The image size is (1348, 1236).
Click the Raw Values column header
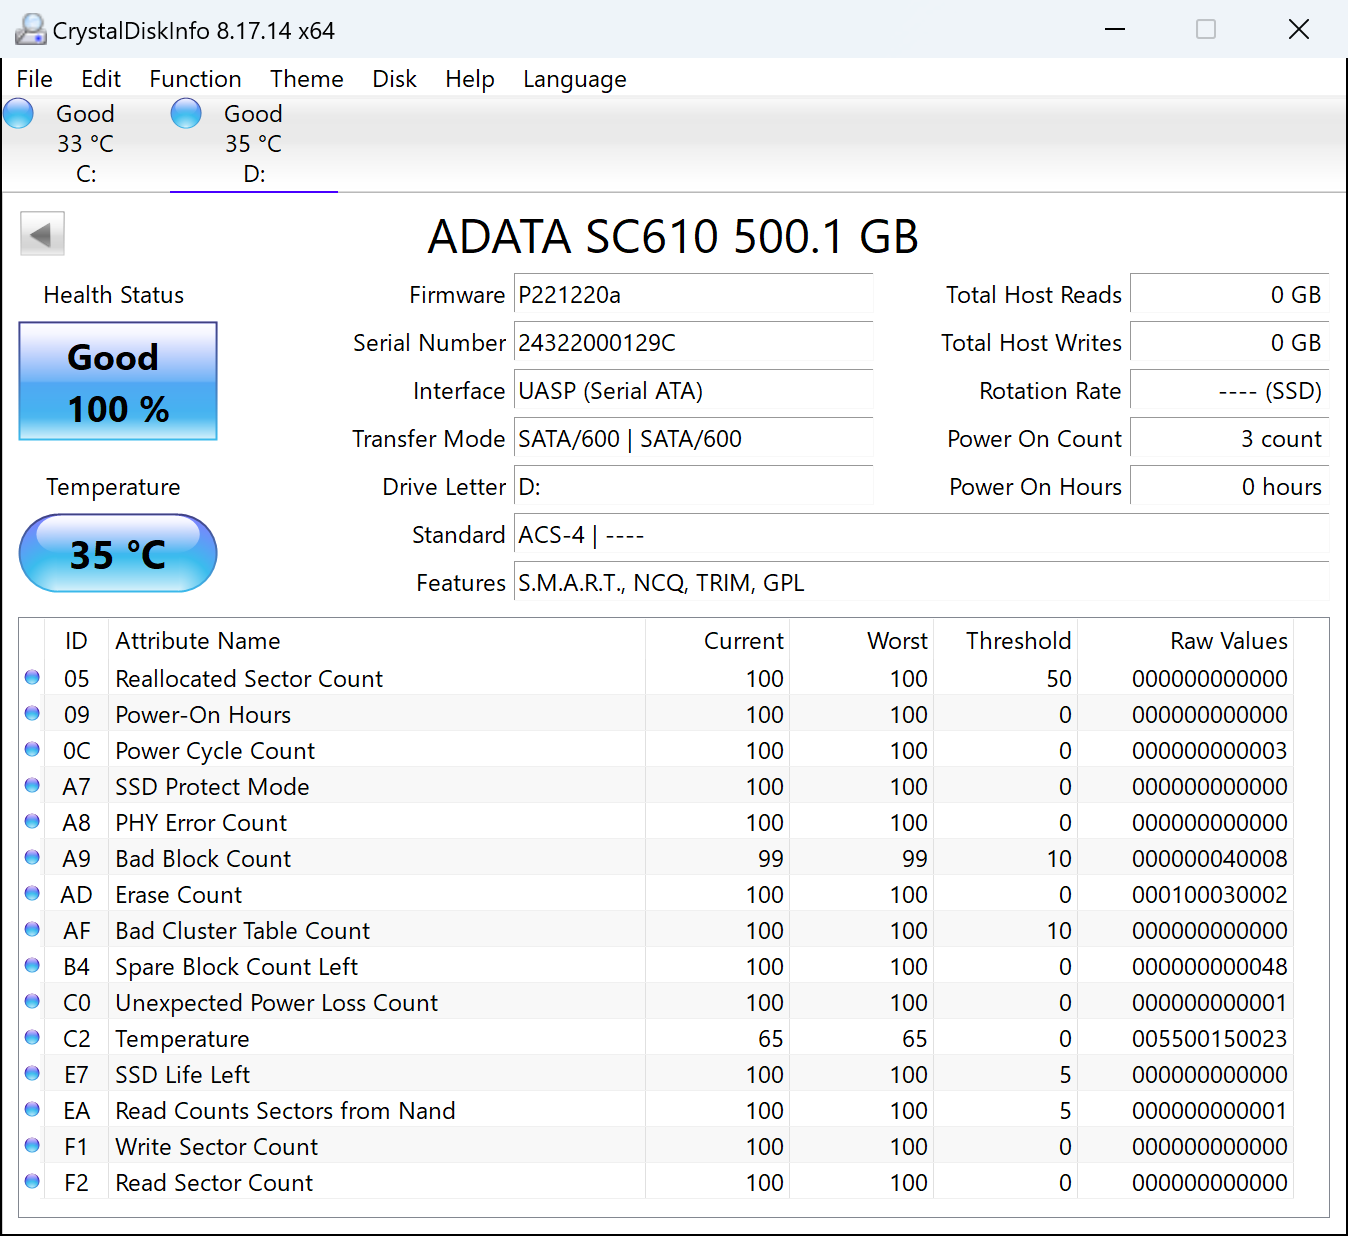coord(1228,641)
